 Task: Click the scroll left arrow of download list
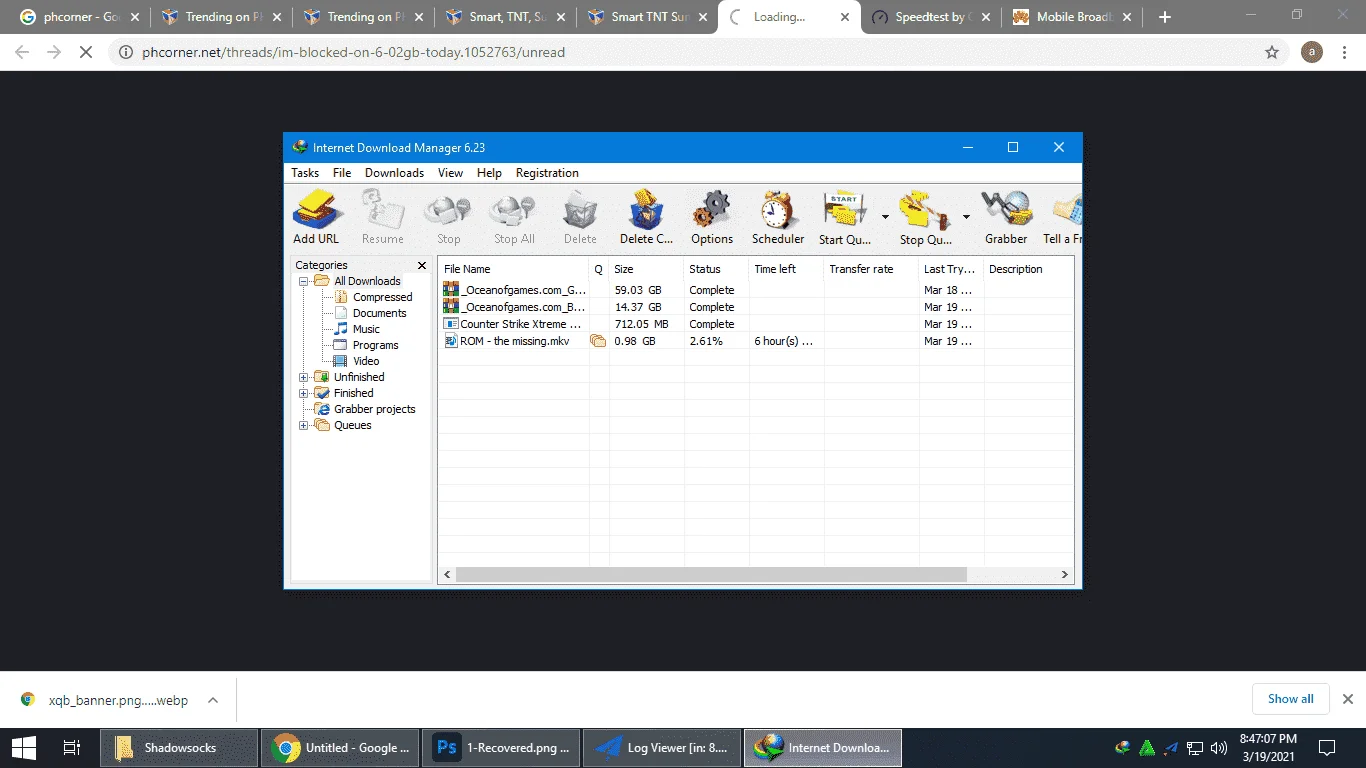(447, 575)
